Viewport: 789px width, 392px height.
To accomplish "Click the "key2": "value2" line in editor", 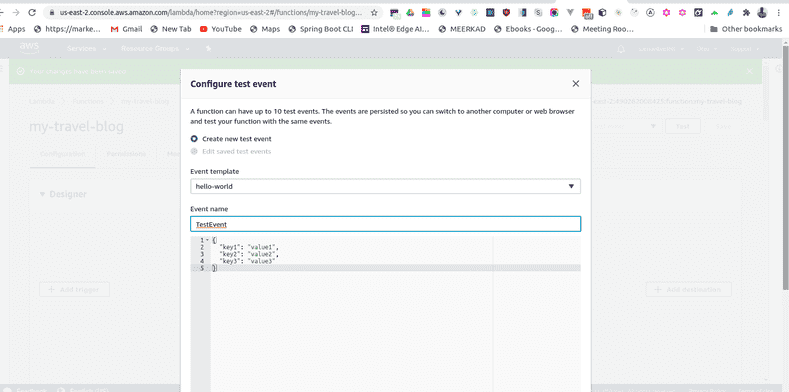I will click(x=249, y=254).
